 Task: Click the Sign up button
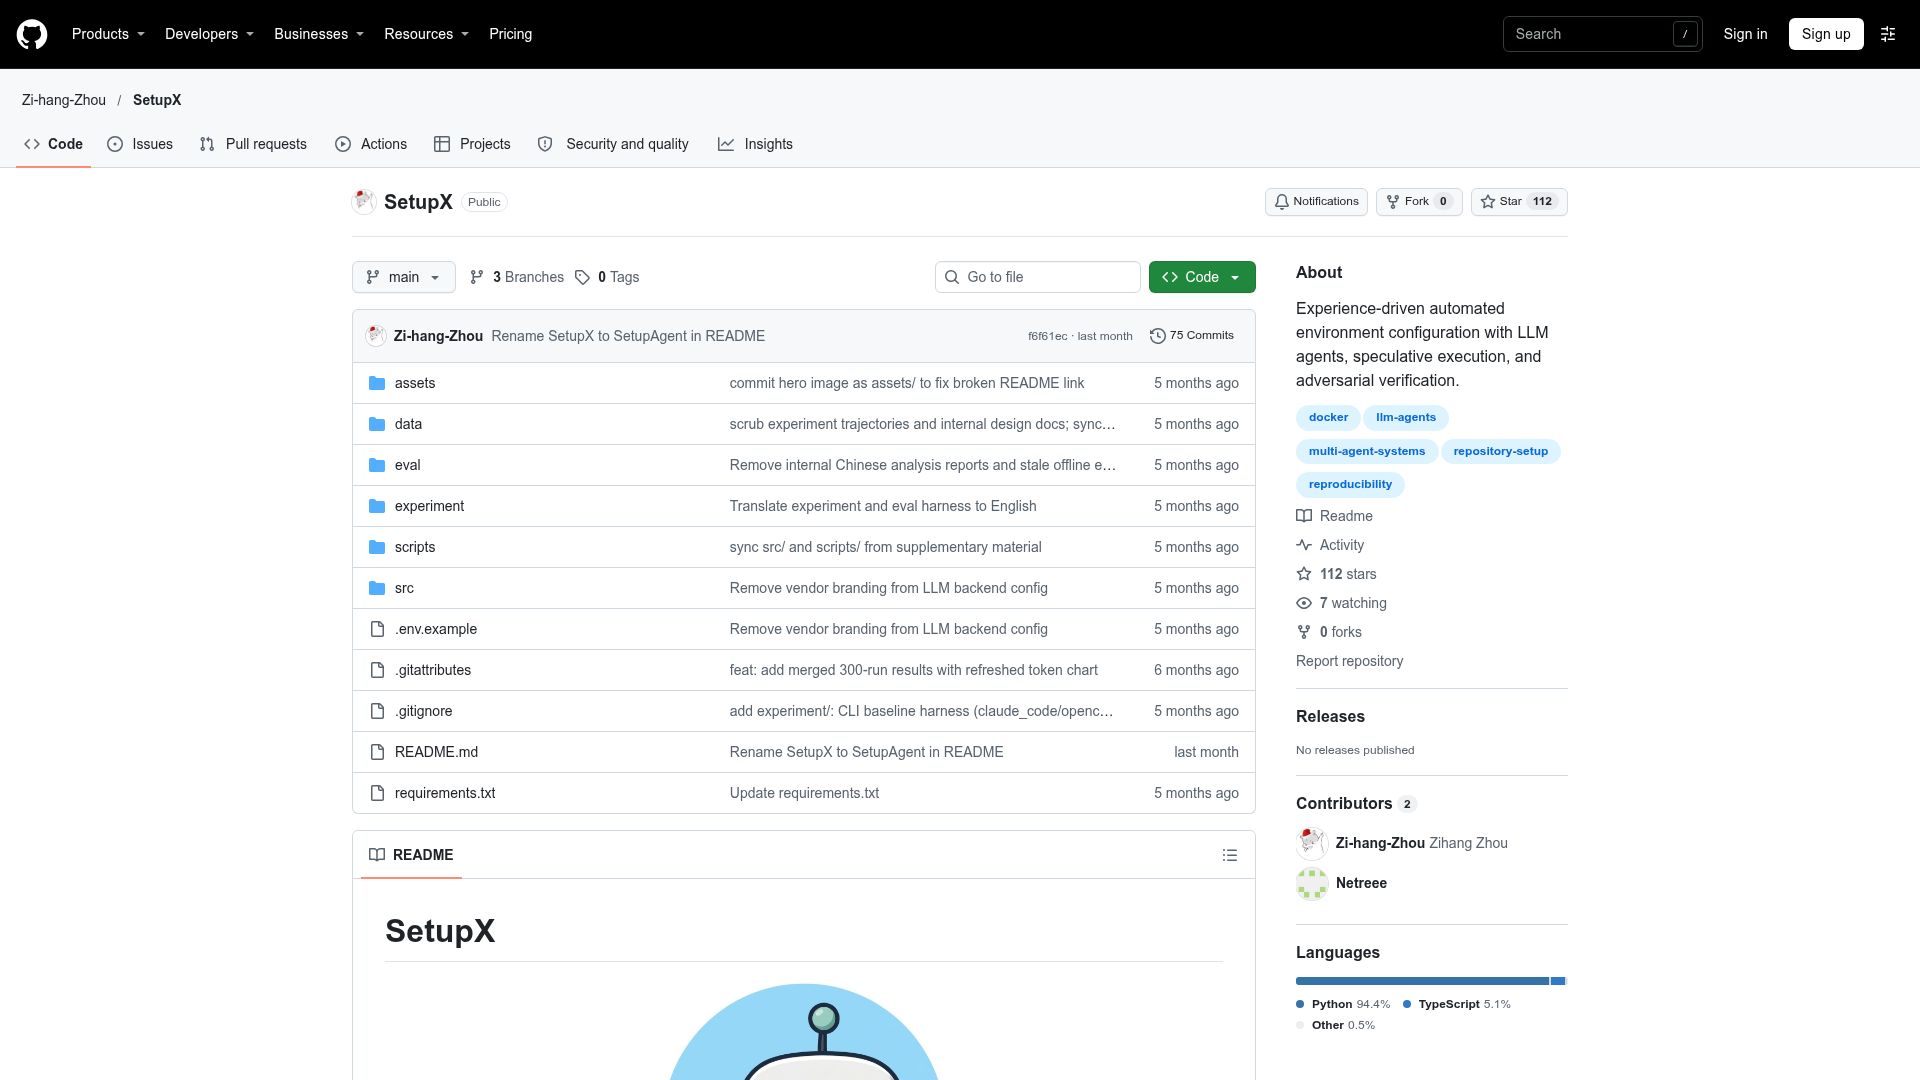point(1826,34)
